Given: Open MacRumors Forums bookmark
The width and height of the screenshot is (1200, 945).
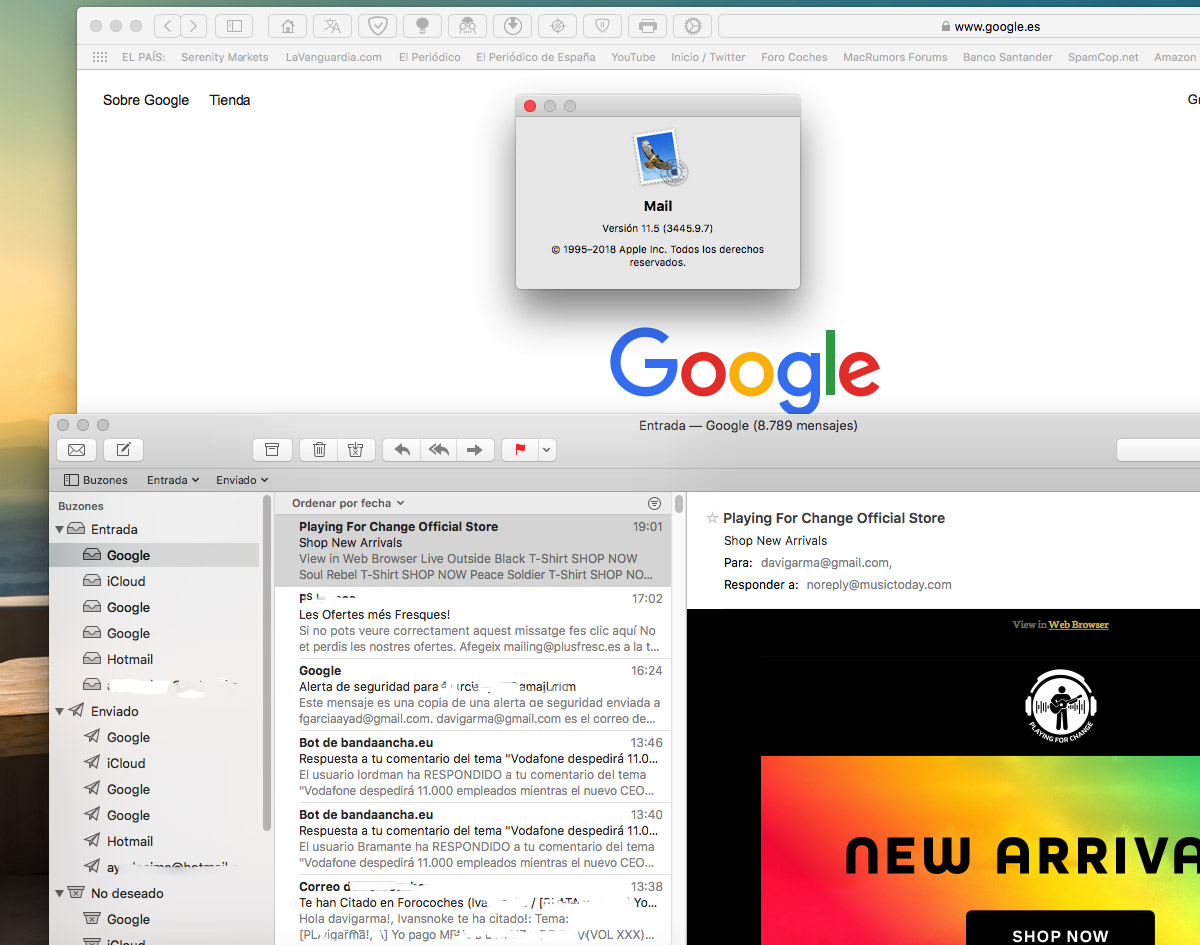Looking at the screenshot, I should click(895, 57).
